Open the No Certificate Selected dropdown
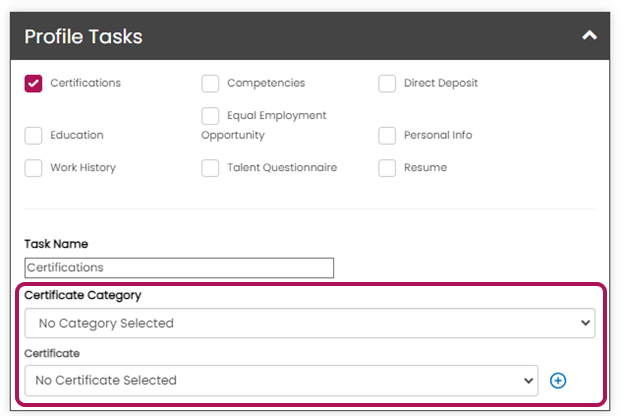 (x=281, y=380)
